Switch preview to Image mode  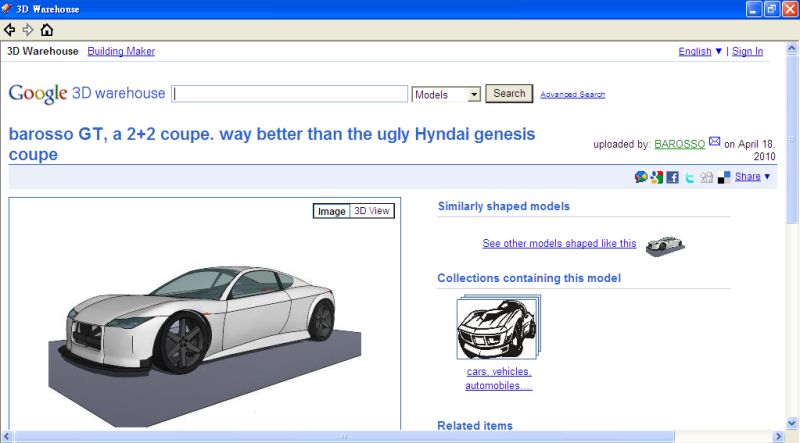pos(331,211)
